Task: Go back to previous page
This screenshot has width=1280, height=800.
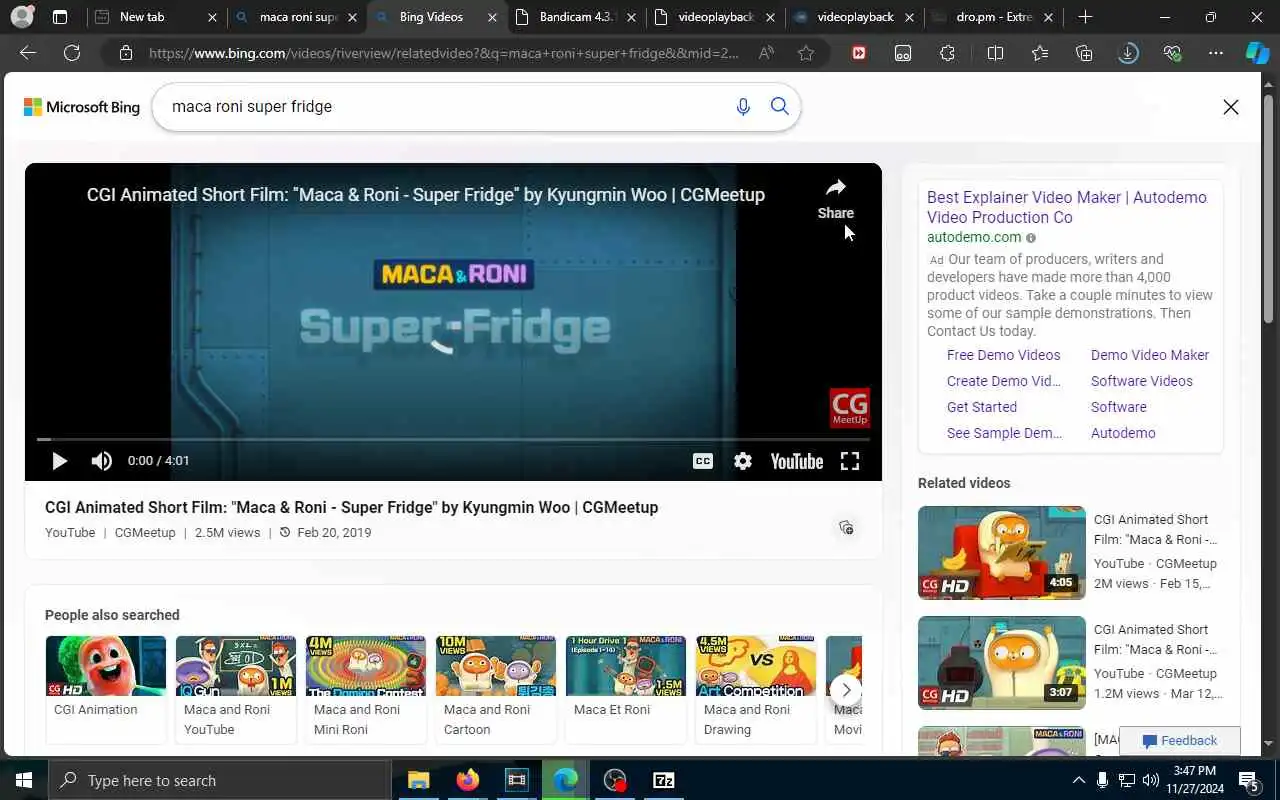Action: pos(28,53)
